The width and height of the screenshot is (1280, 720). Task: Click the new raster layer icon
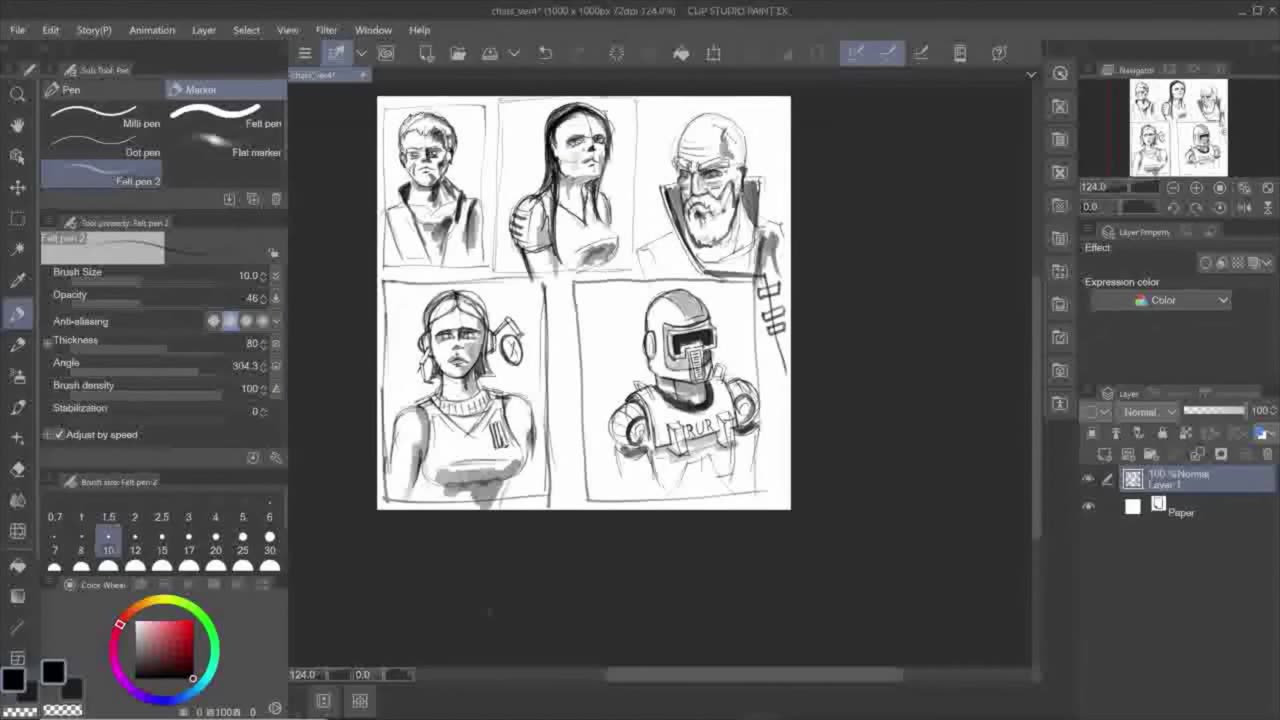click(1105, 454)
